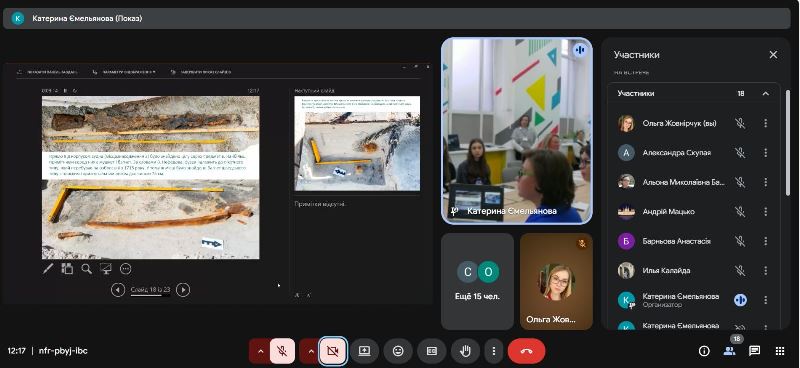Click the zoom into slide magnifier icon
The image size is (800, 368).
tap(87, 268)
